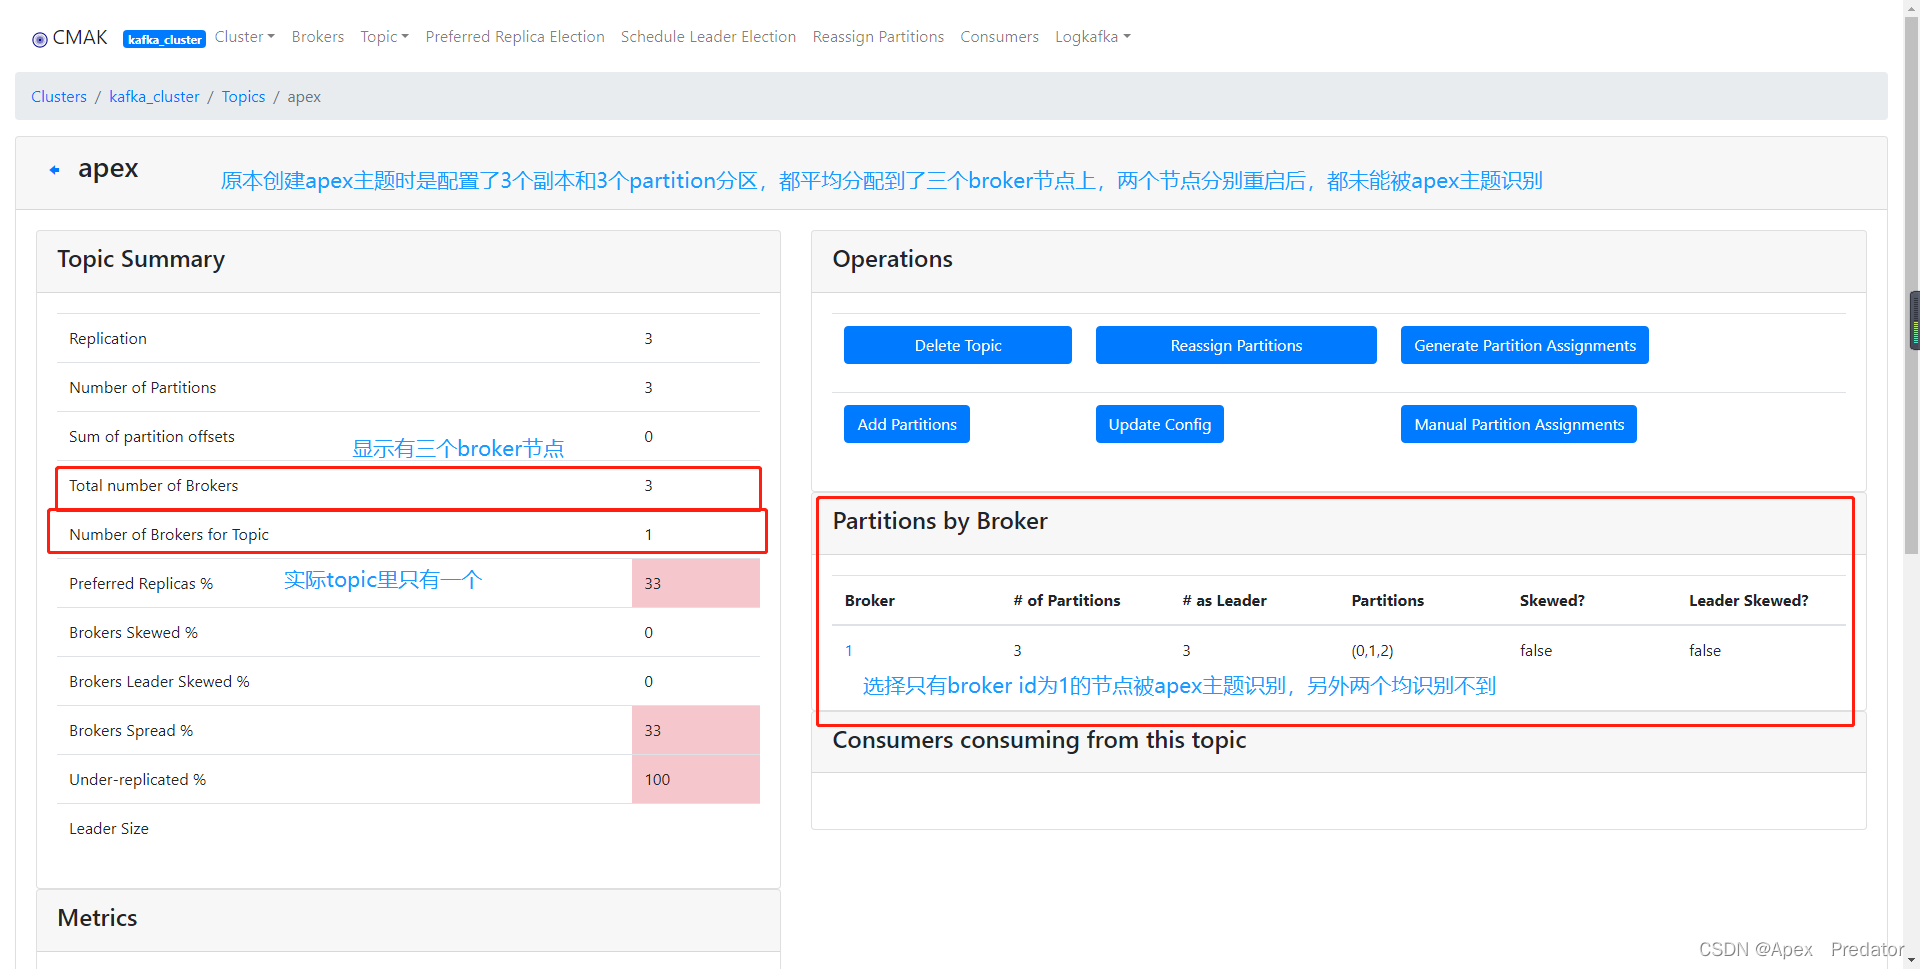Click the Replication row label
The width and height of the screenshot is (1920, 969).
(108, 339)
